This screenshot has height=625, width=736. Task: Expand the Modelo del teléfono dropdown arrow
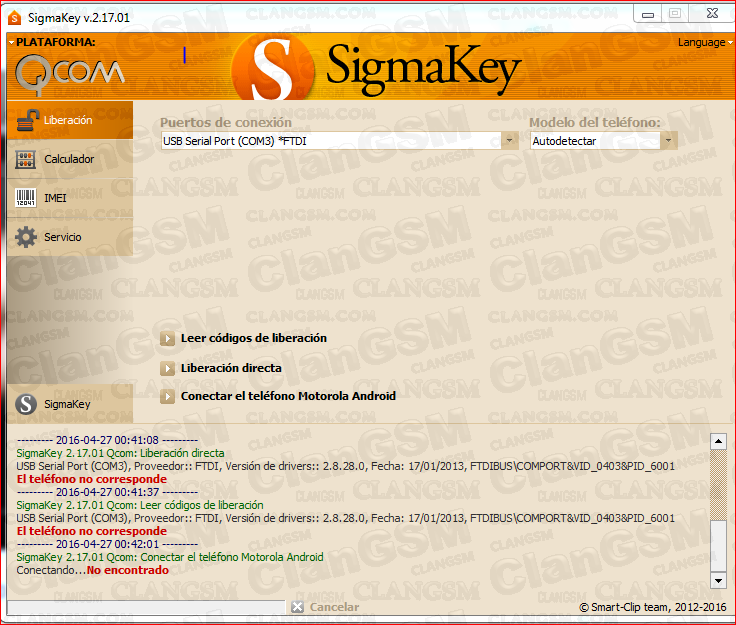pos(668,140)
